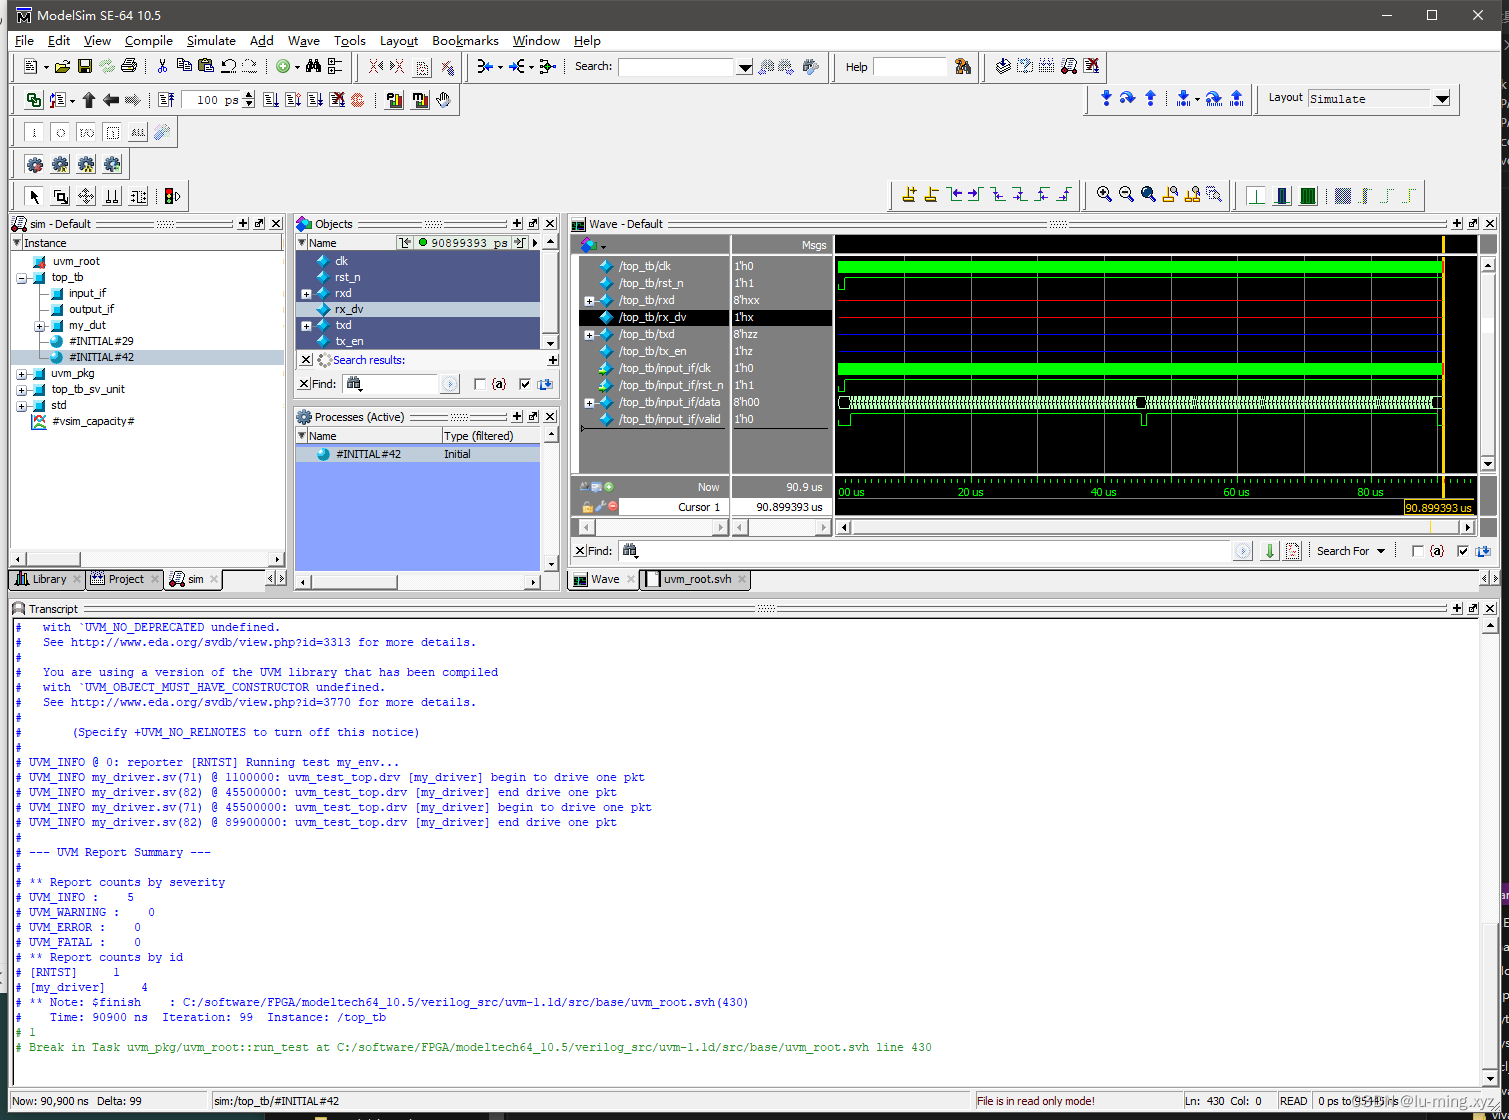Click the run length field showing 100 ps
The width and height of the screenshot is (1509, 1120).
click(x=210, y=100)
